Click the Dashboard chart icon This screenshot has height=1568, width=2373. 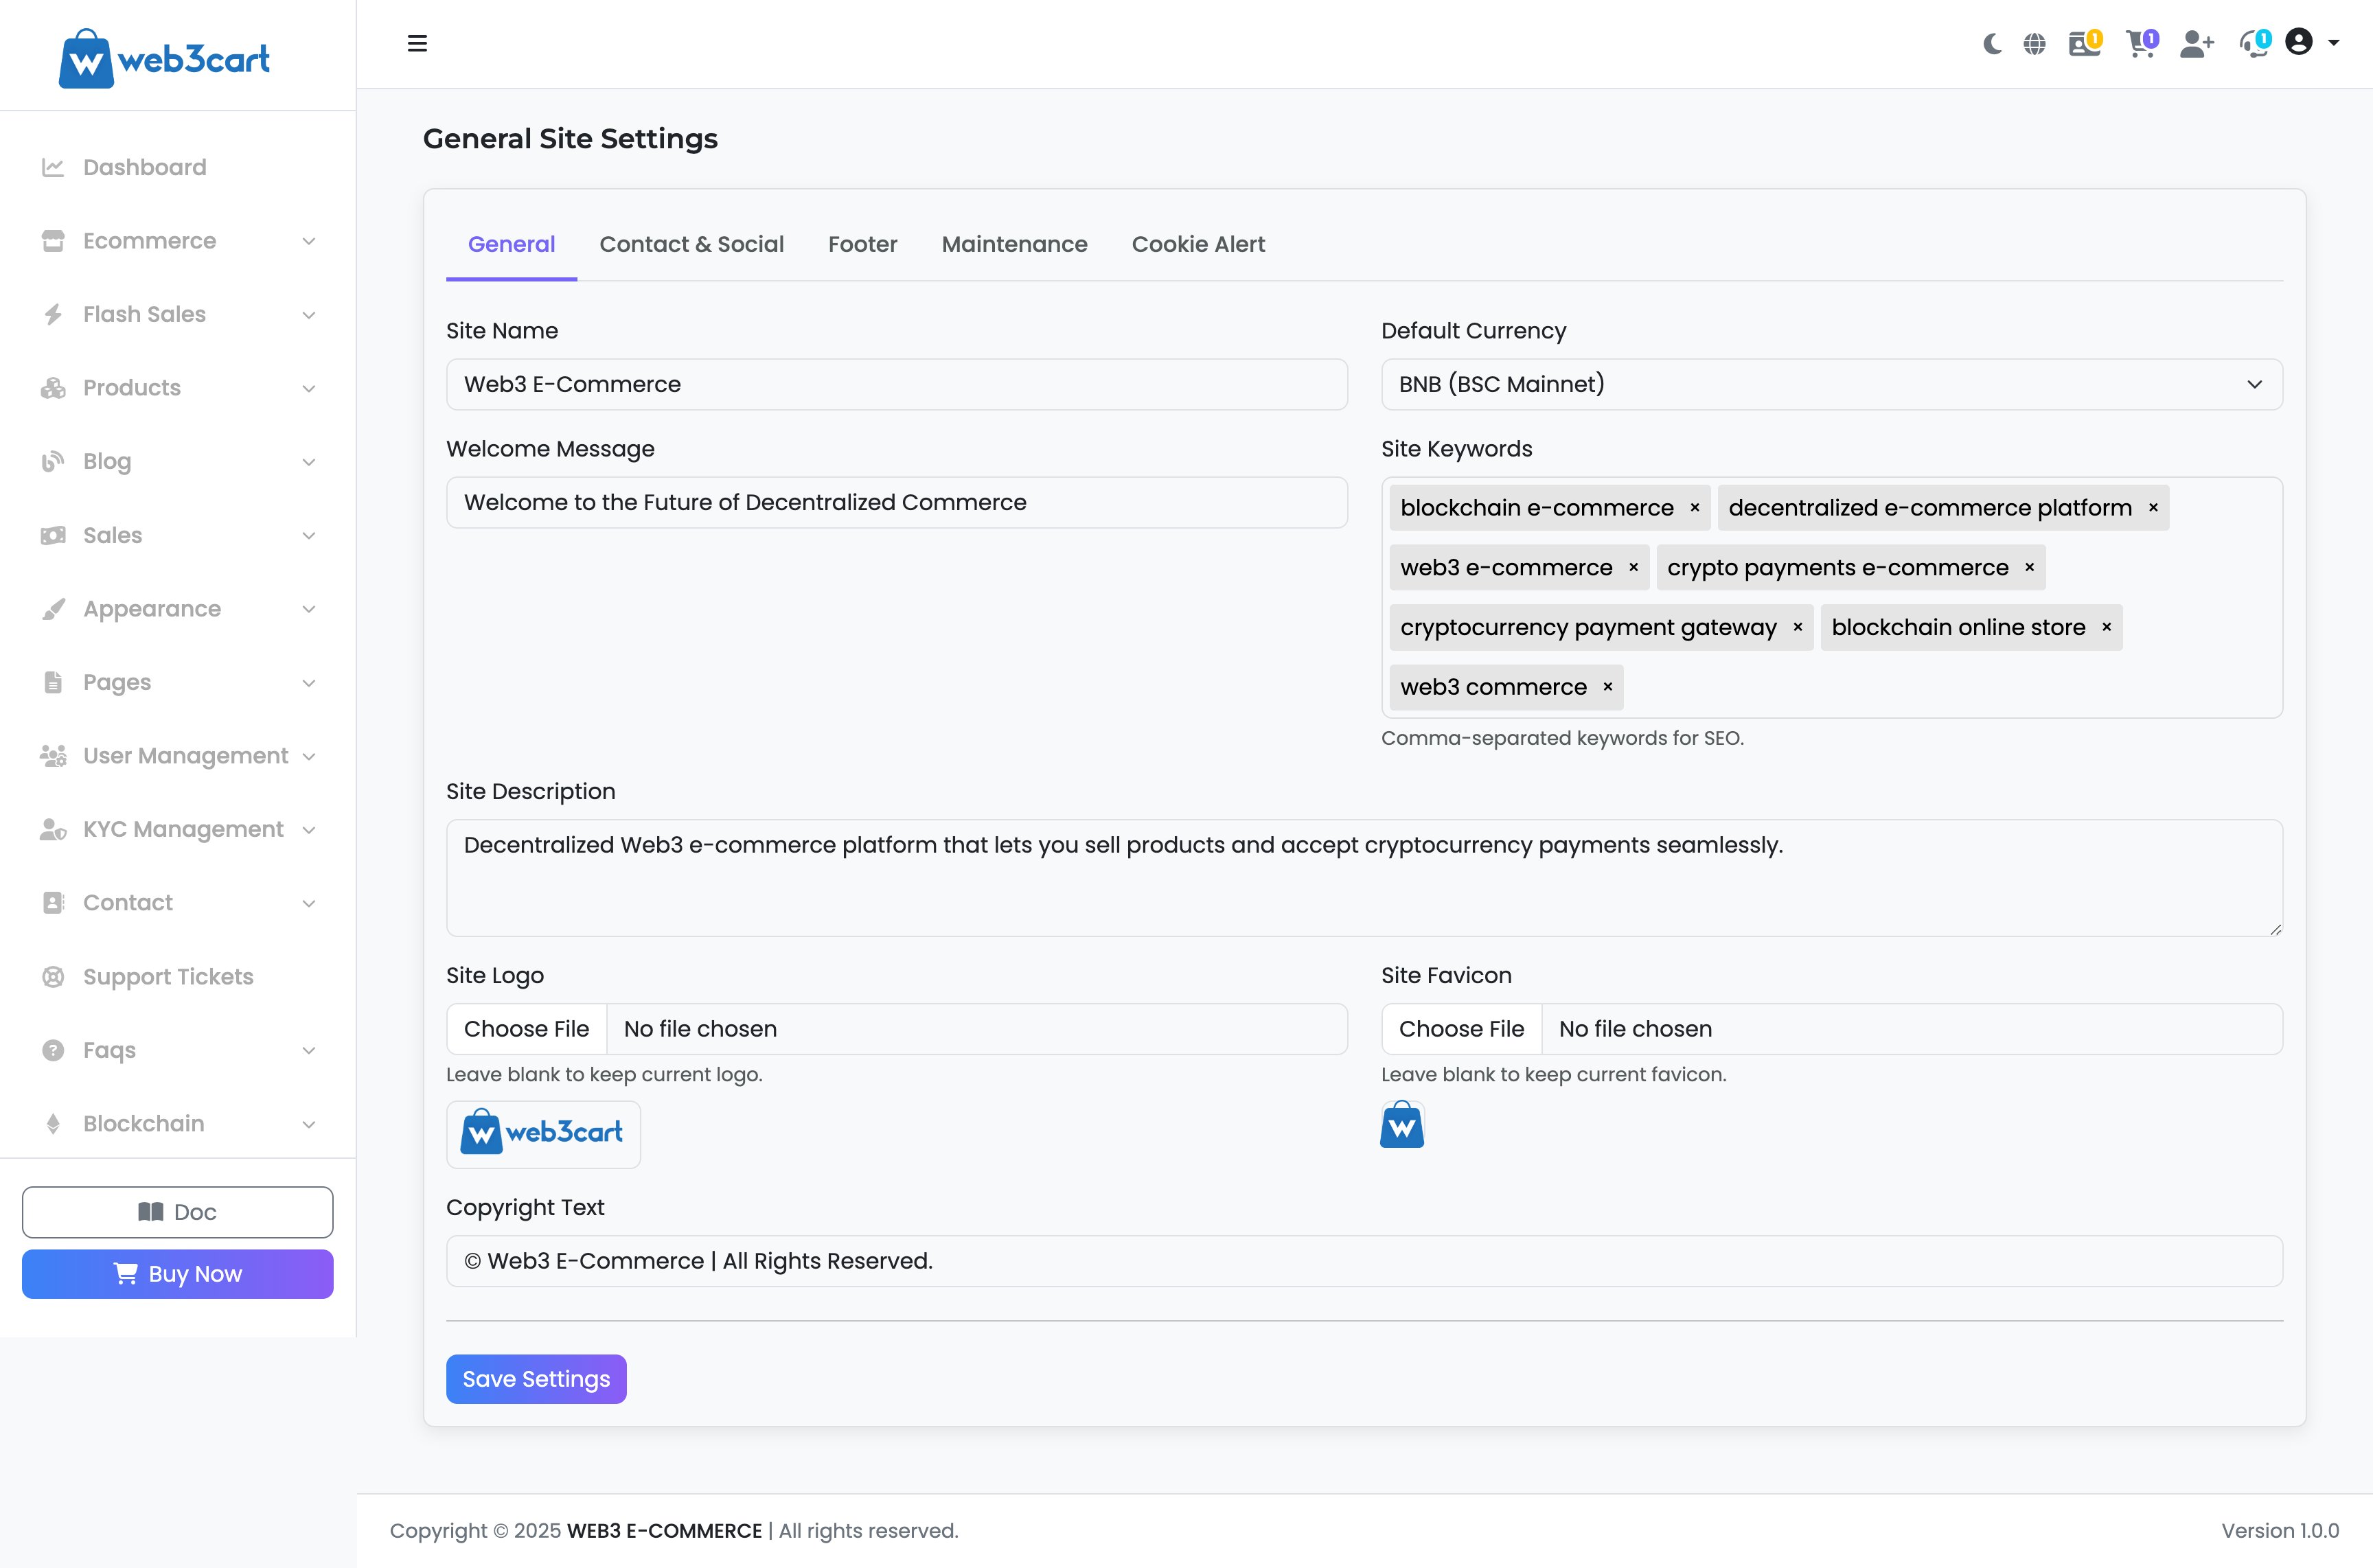click(x=53, y=167)
